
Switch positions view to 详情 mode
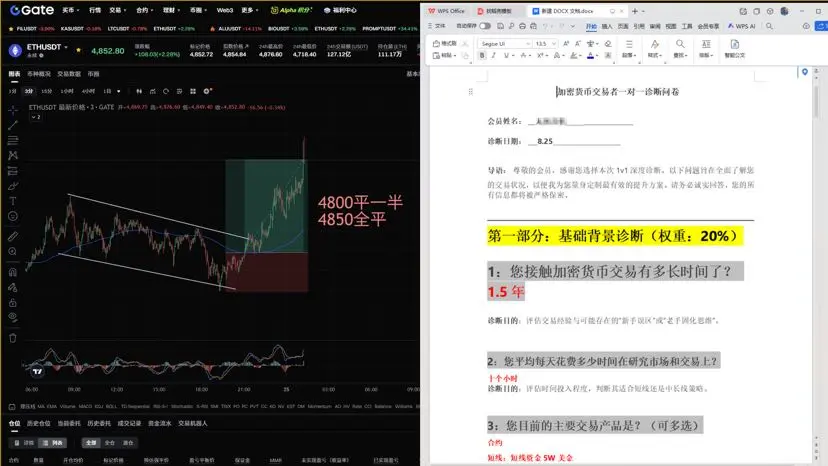[x=24, y=443]
